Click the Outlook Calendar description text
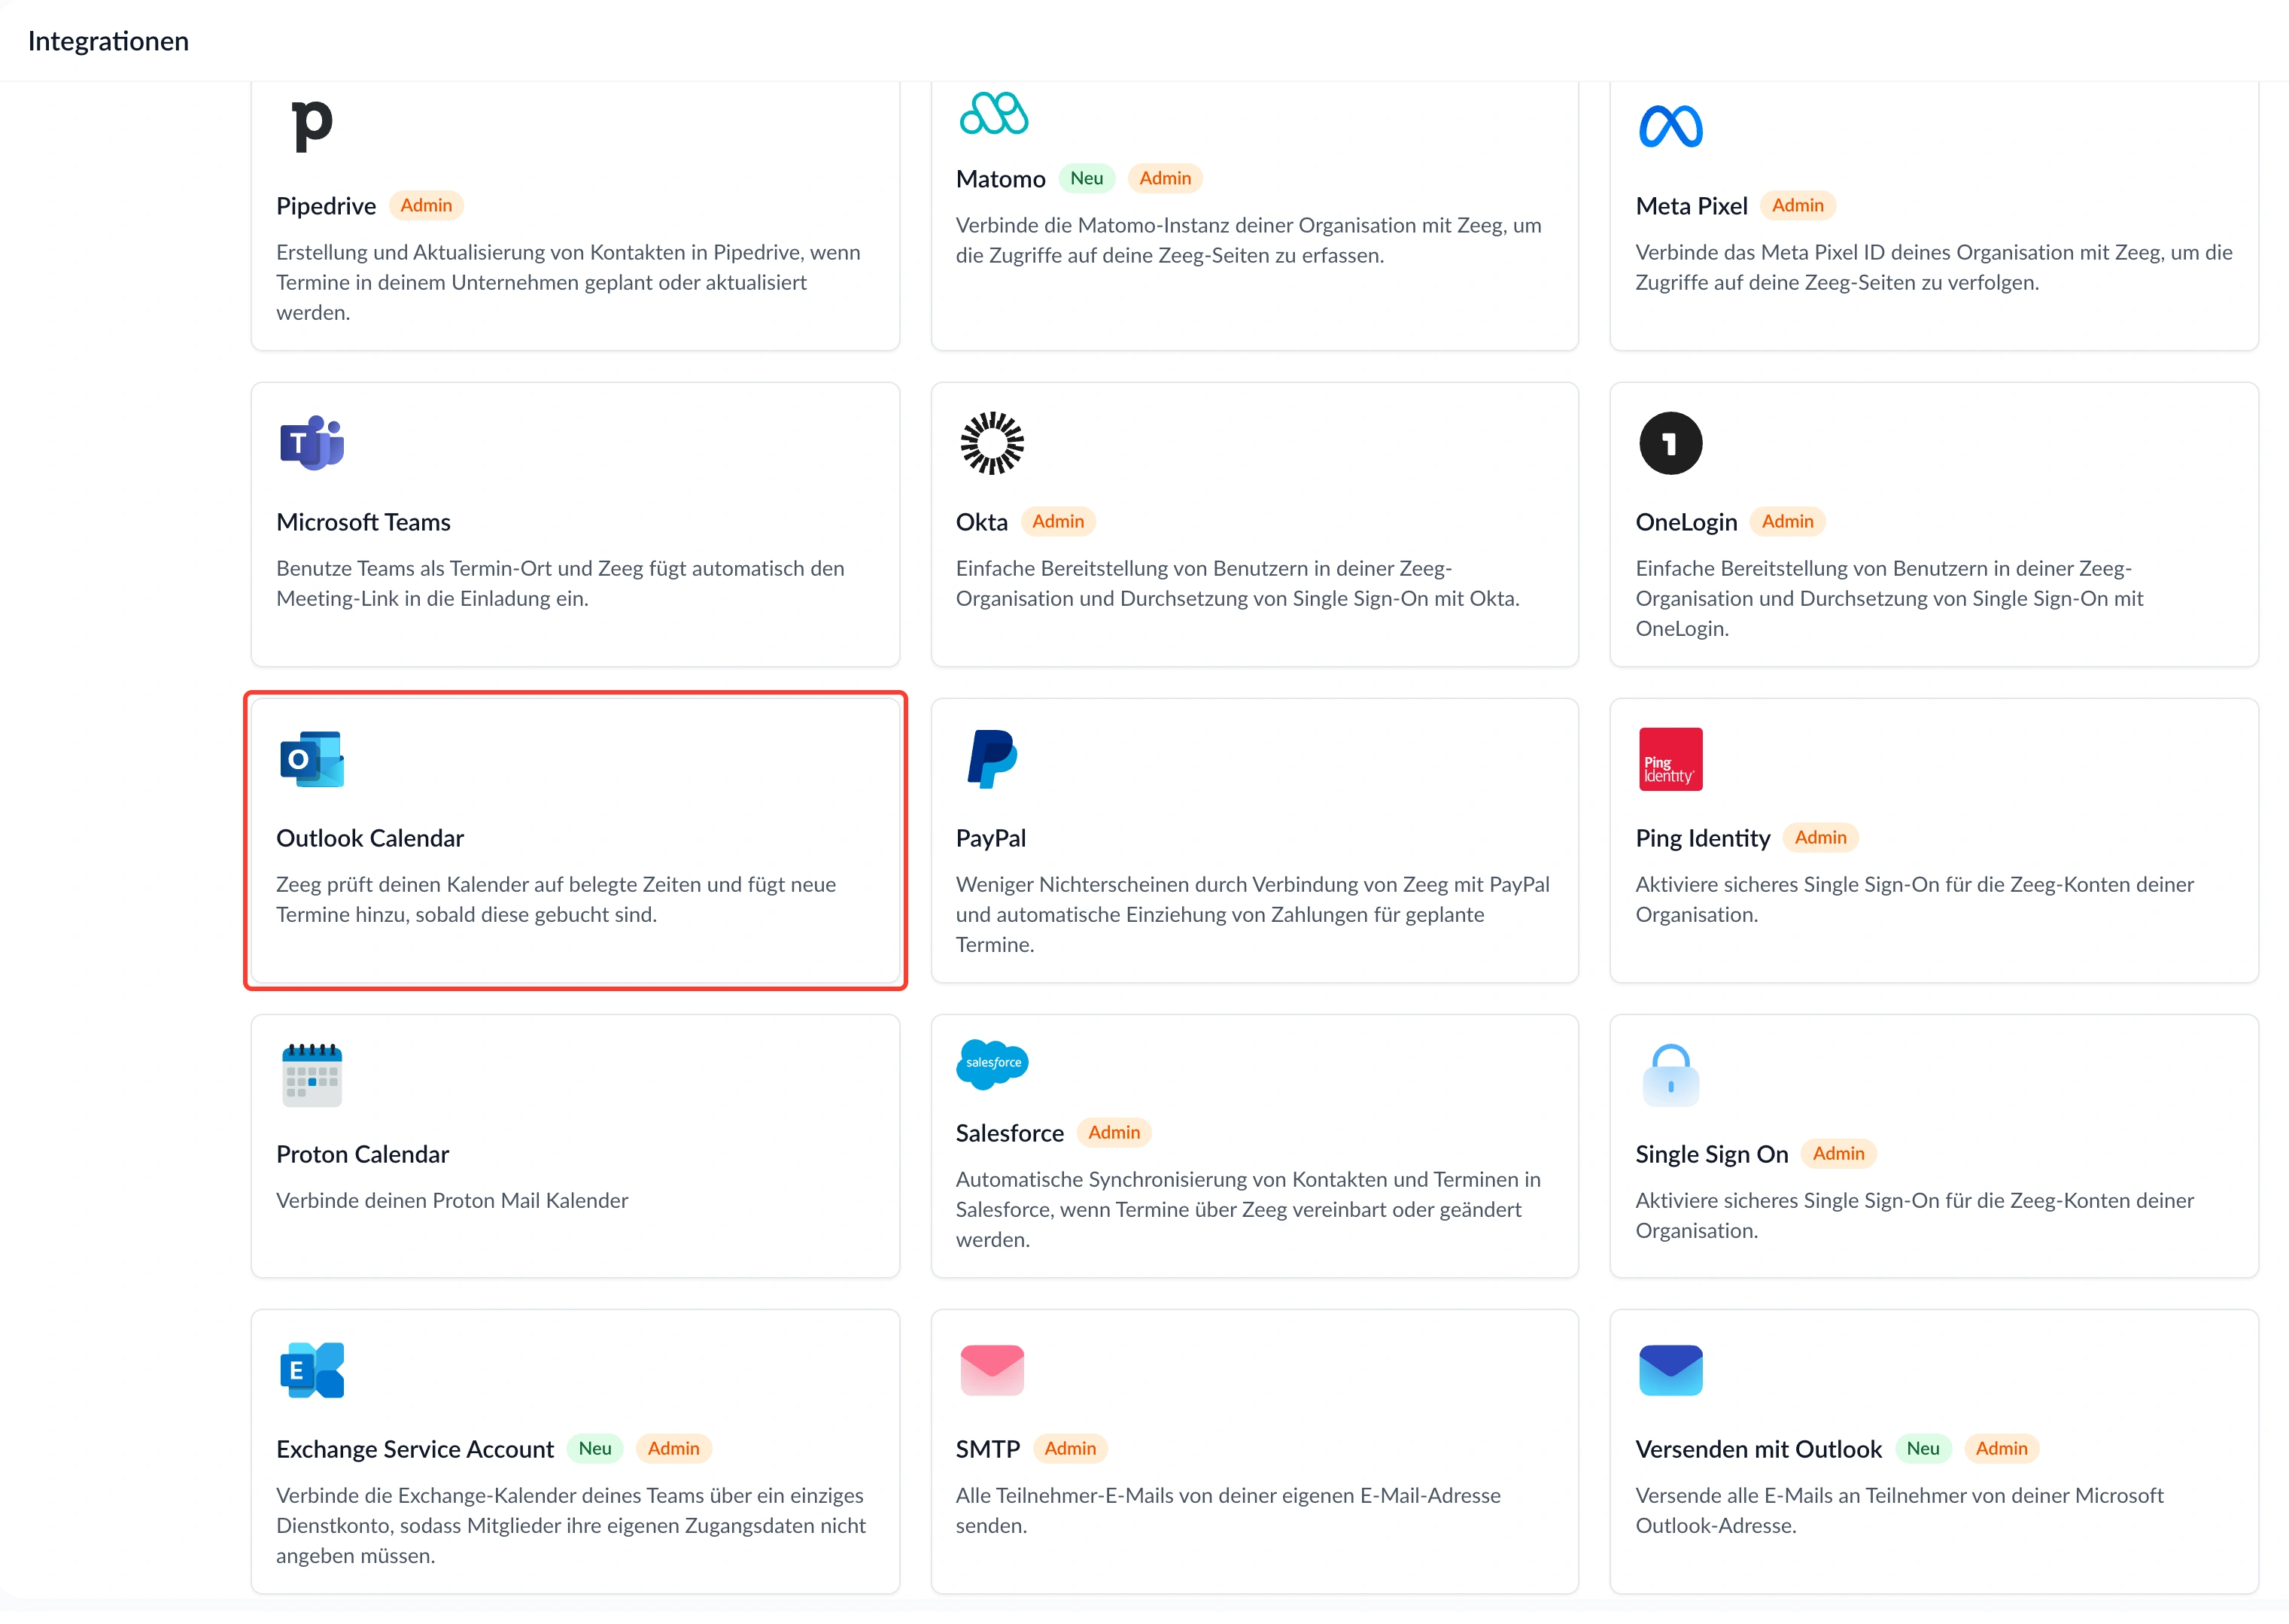This screenshot has height=1624, width=2289. (555, 899)
